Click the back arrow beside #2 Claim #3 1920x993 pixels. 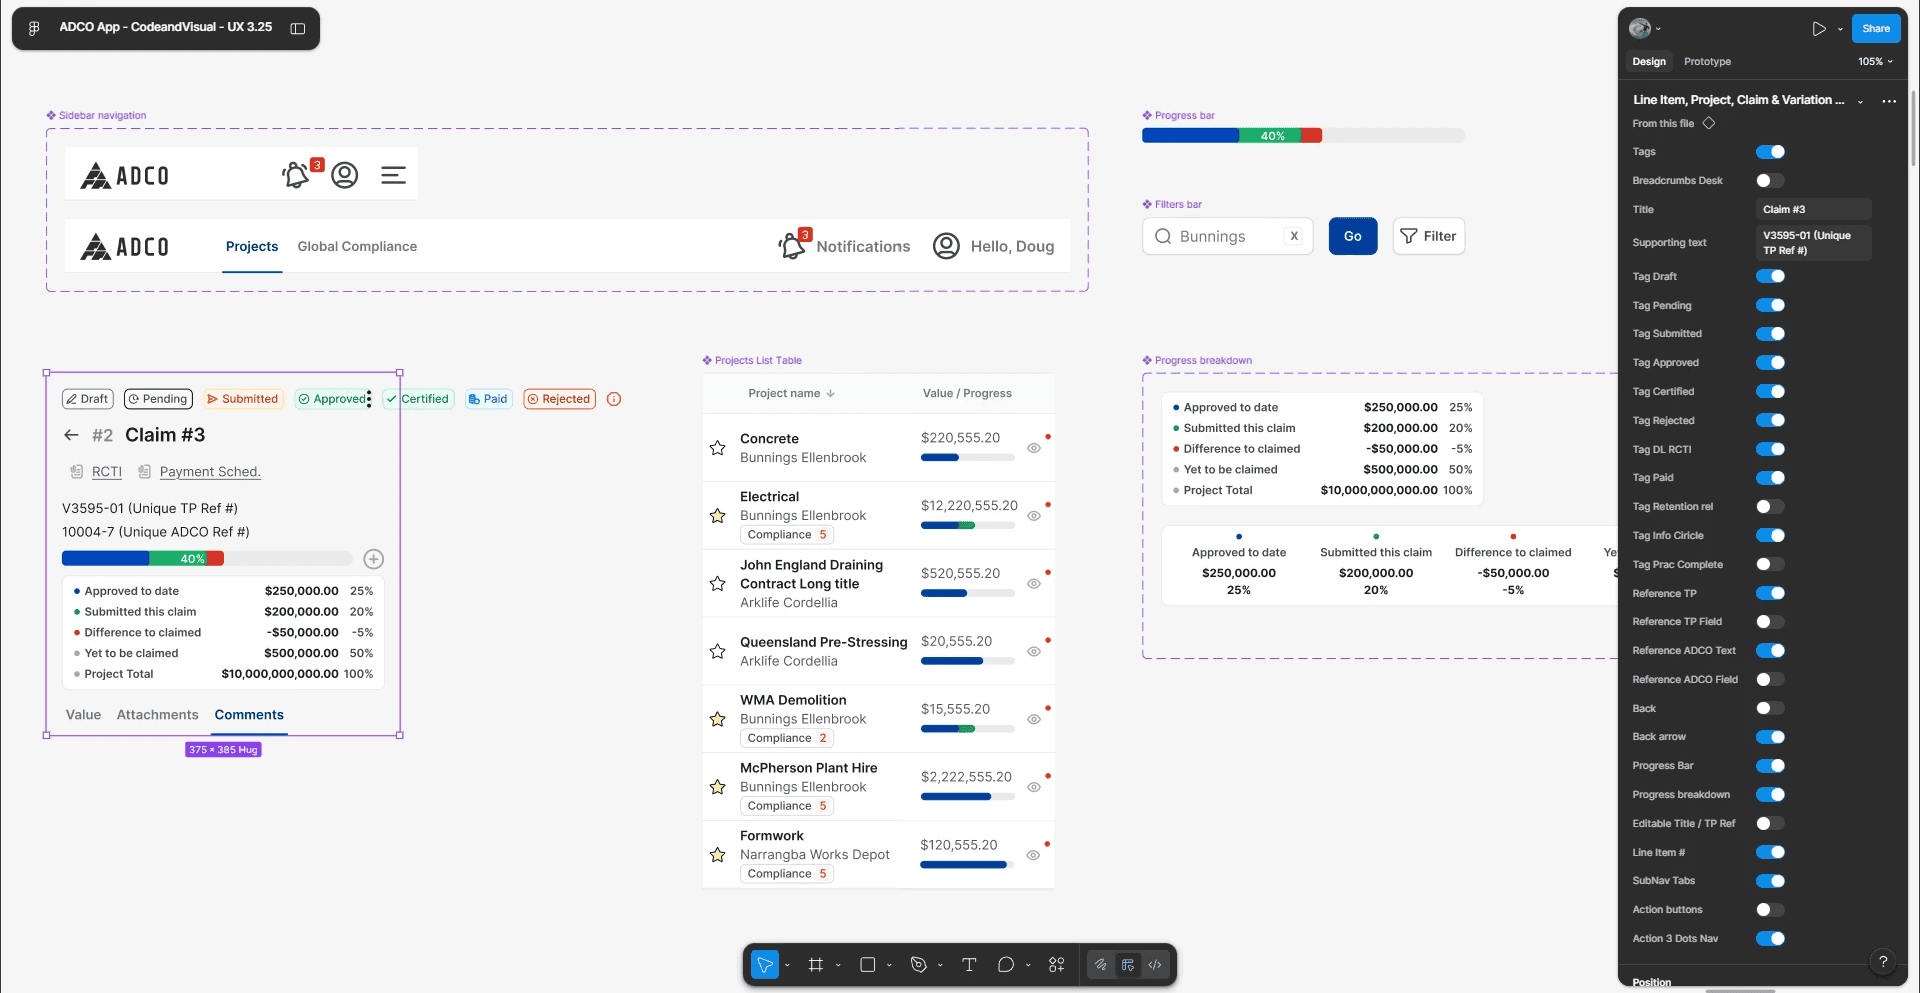pyautogui.click(x=71, y=435)
